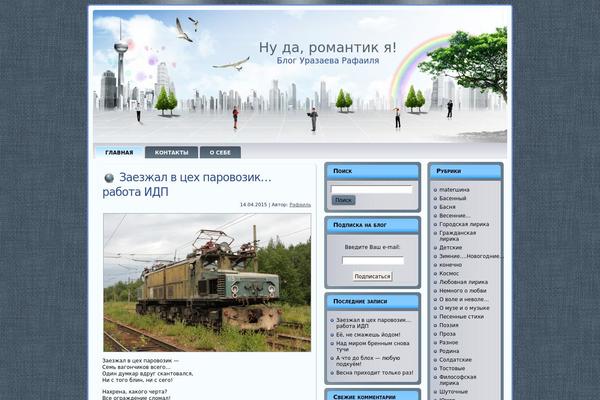Click the 'Последние записи' widget heading
The image size is (600, 400).
[x=360, y=302]
